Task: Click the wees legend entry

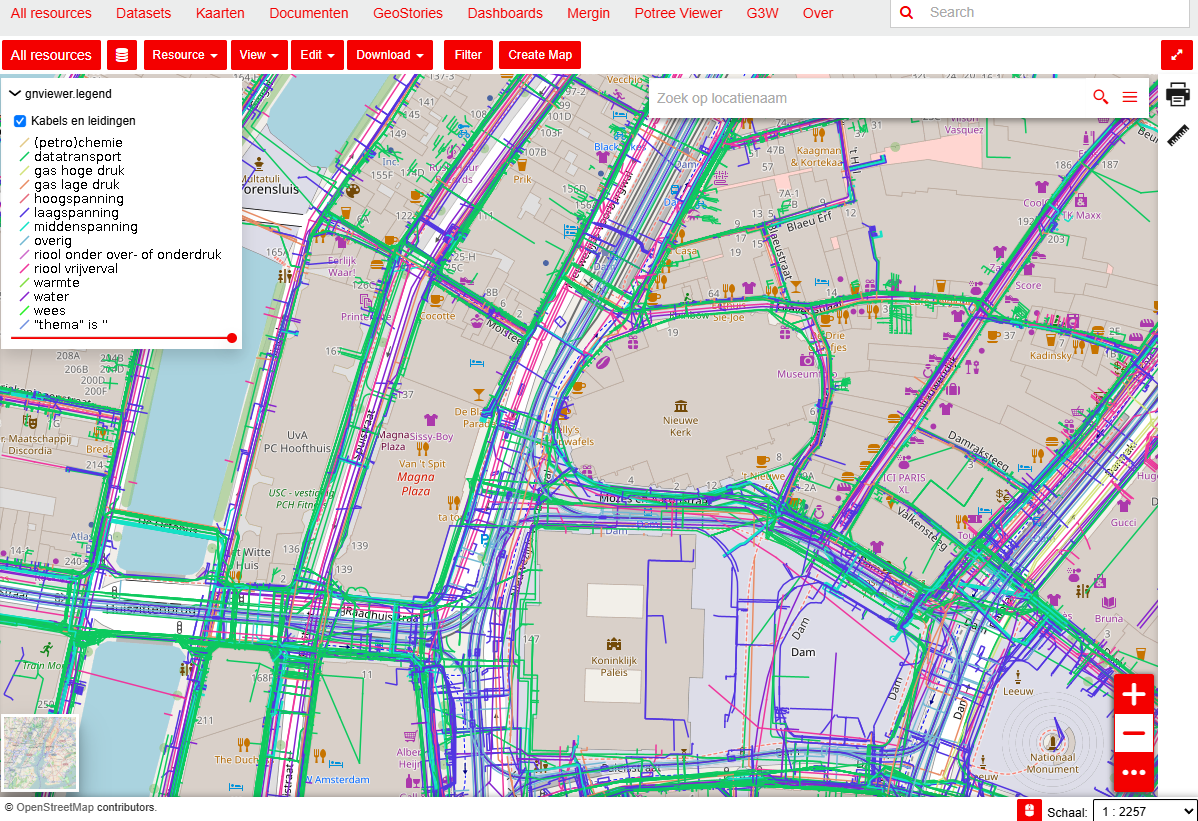Action: click(x=50, y=311)
